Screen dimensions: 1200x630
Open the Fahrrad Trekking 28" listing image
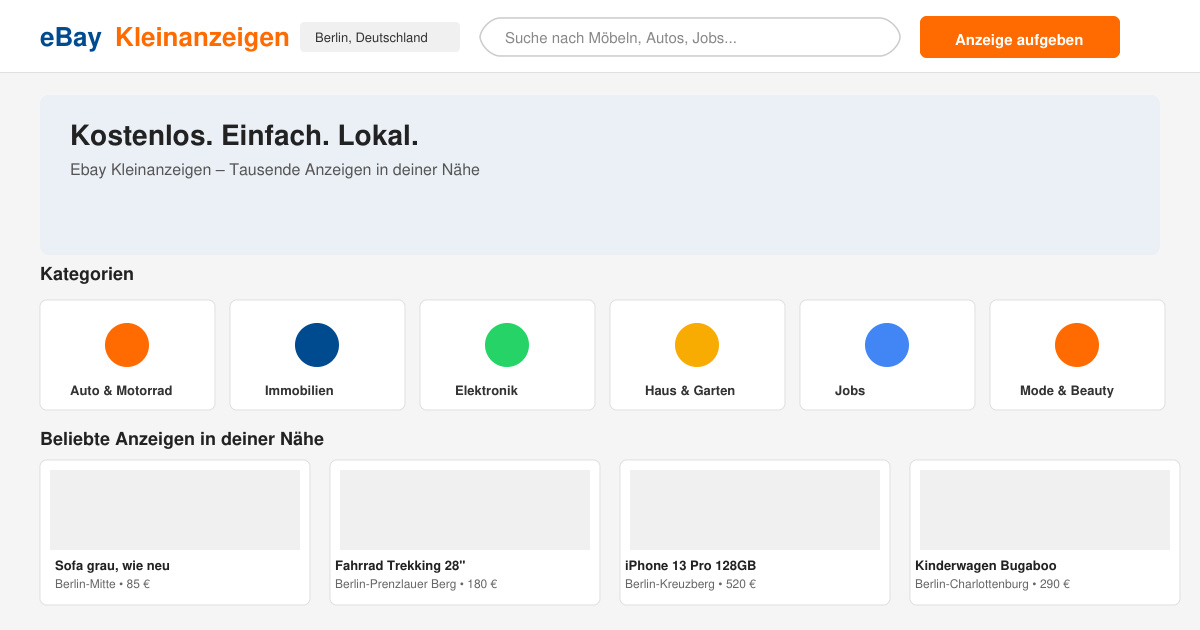[x=465, y=510]
